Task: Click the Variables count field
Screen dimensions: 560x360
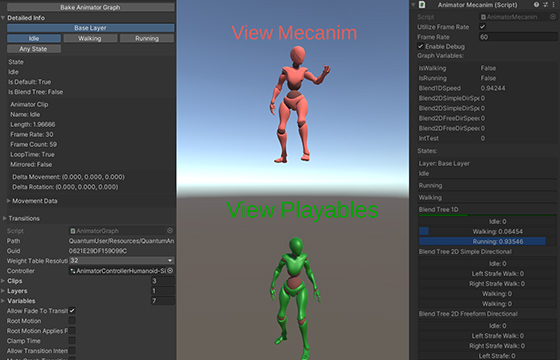Action: click(163, 301)
